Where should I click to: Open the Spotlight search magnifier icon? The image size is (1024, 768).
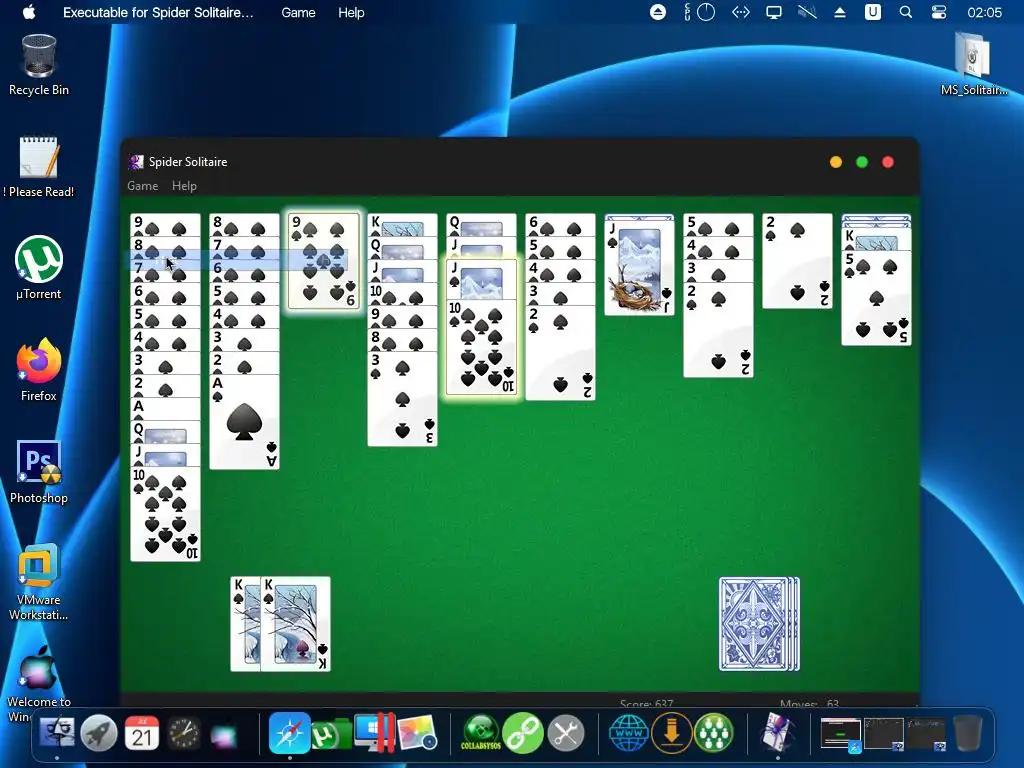pos(906,12)
